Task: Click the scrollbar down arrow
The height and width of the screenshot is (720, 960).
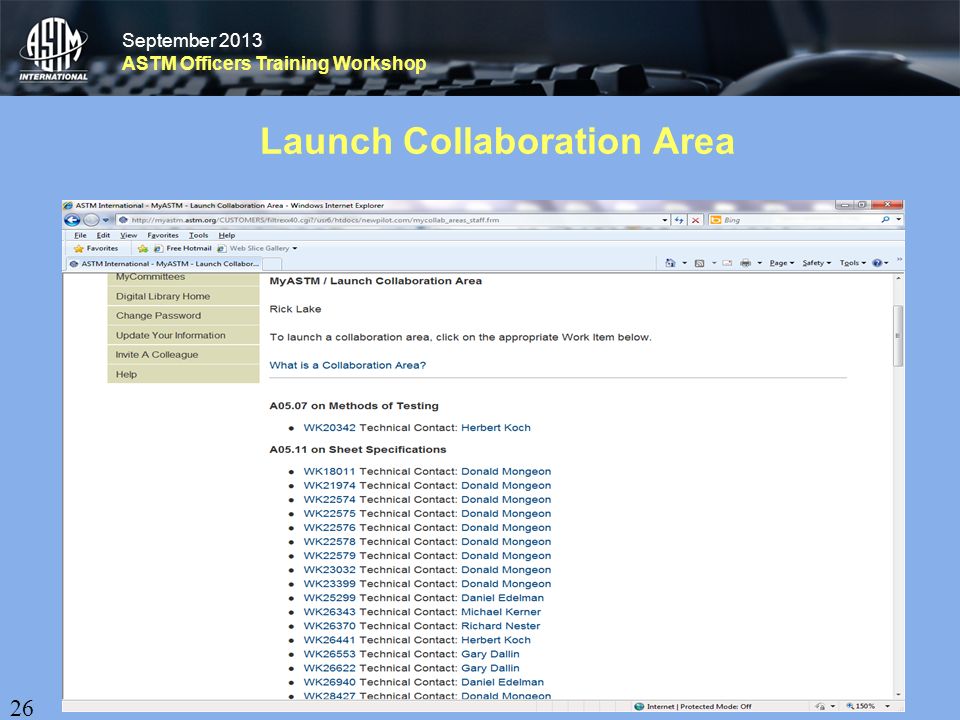Action: [898, 695]
